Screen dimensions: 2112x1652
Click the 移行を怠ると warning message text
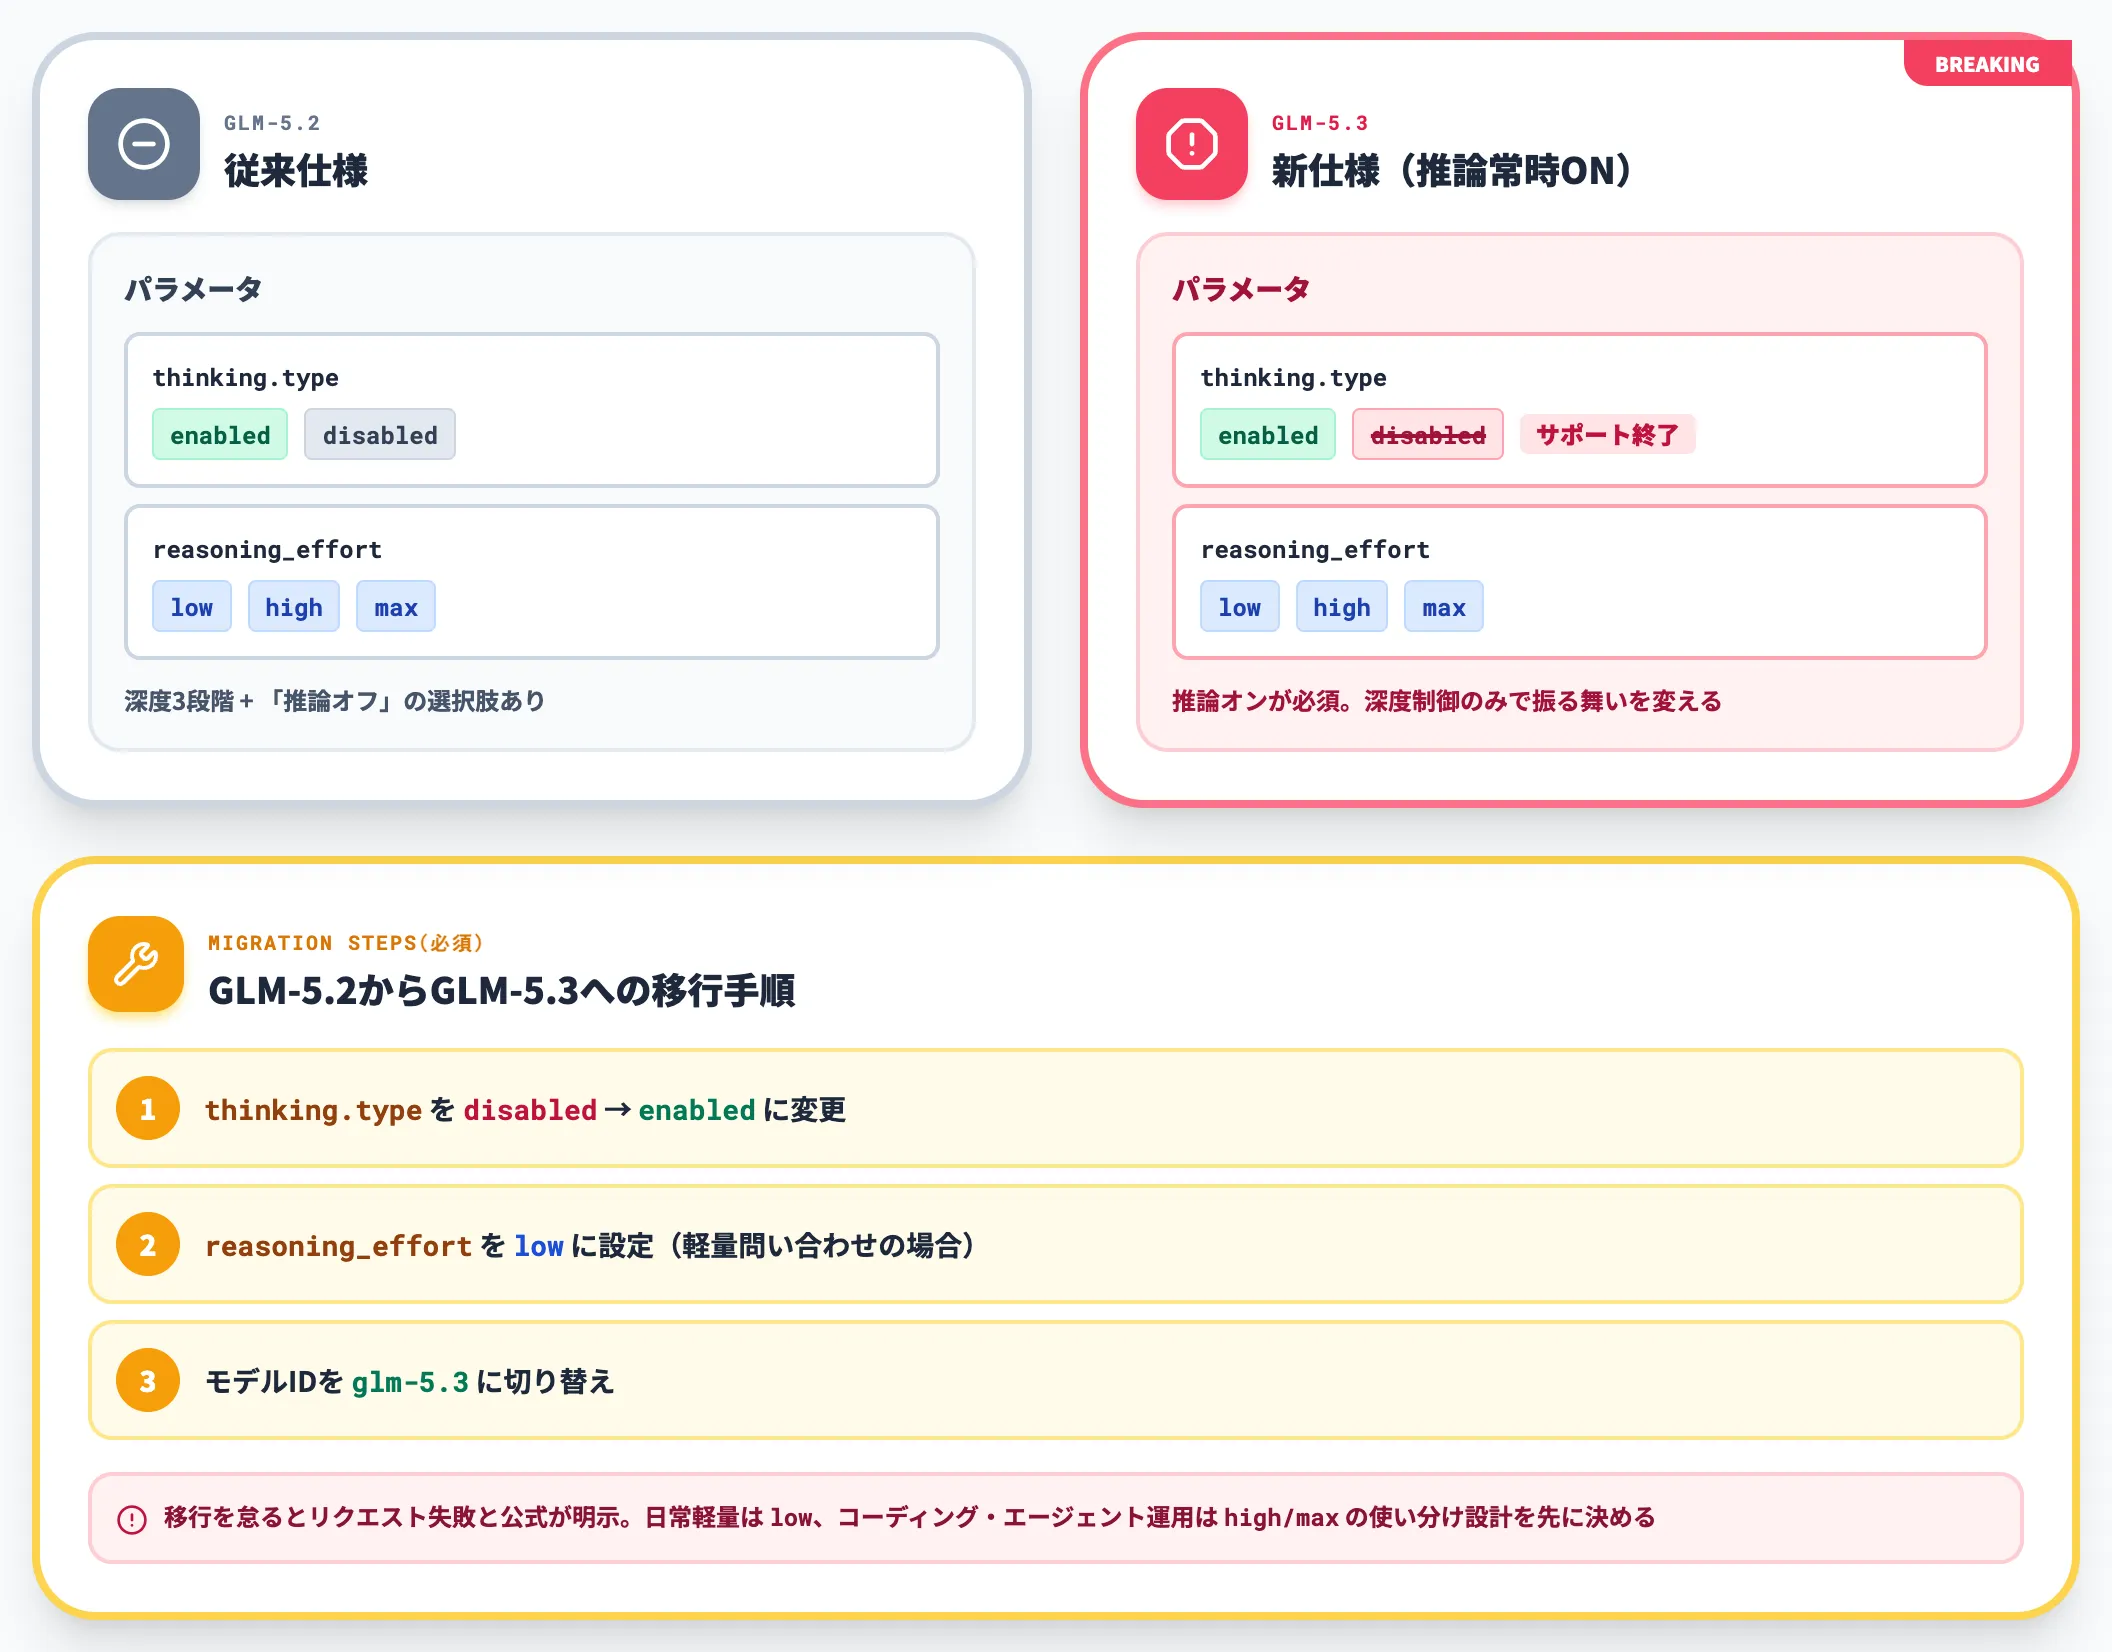click(910, 1517)
